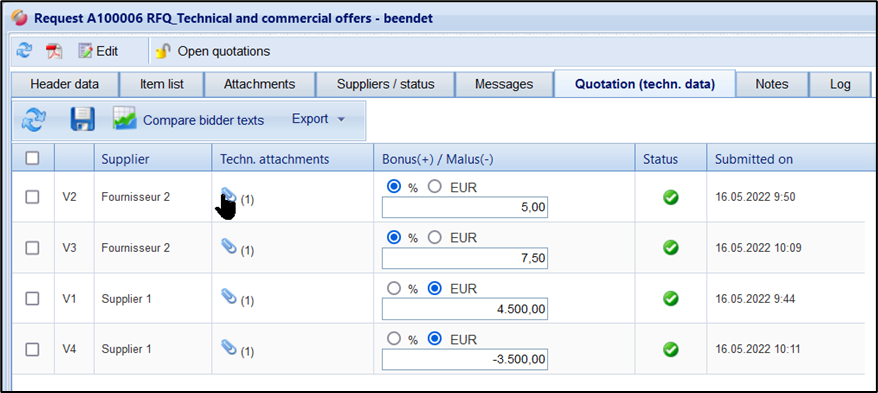The height and width of the screenshot is (393, 878).
Task: Sort by Submitted on column header
Action: coord(754,159)
